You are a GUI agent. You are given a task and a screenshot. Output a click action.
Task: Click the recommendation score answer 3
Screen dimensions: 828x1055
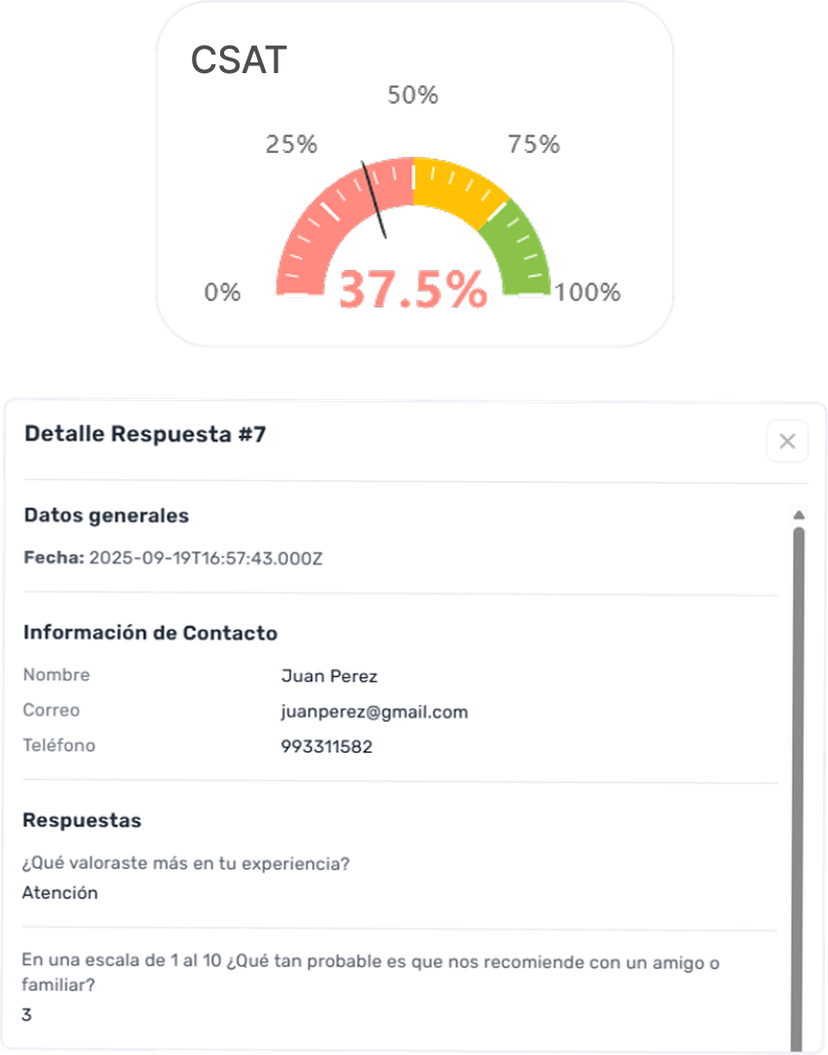click(27, 1015)
